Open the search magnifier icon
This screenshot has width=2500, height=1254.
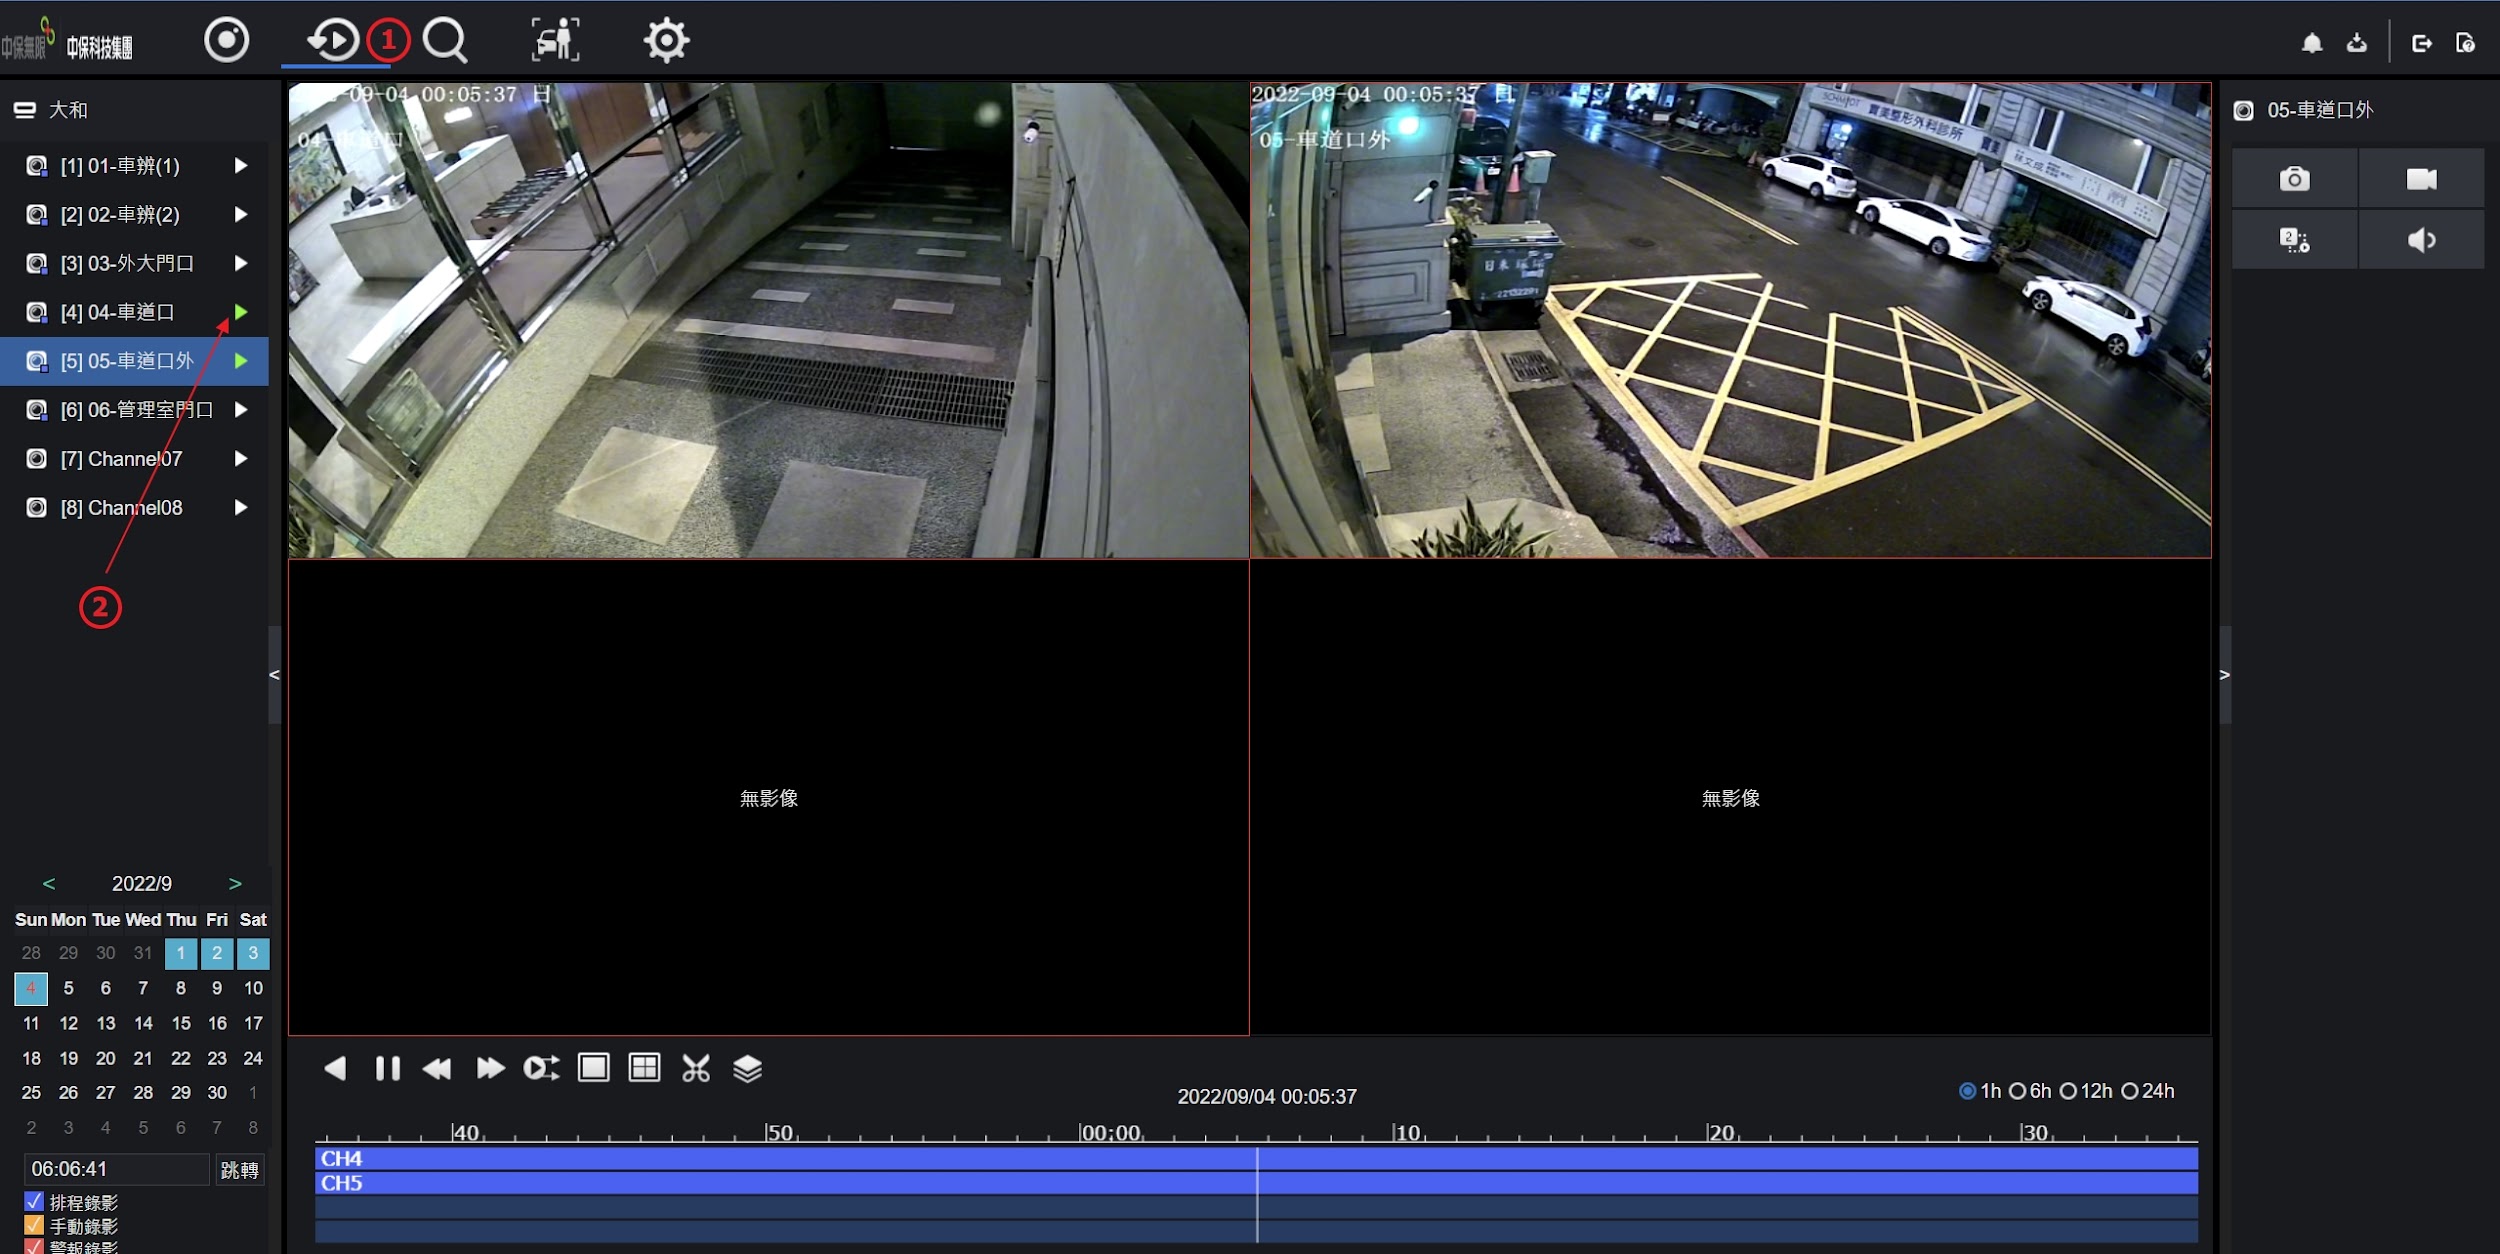click(445, 41)
